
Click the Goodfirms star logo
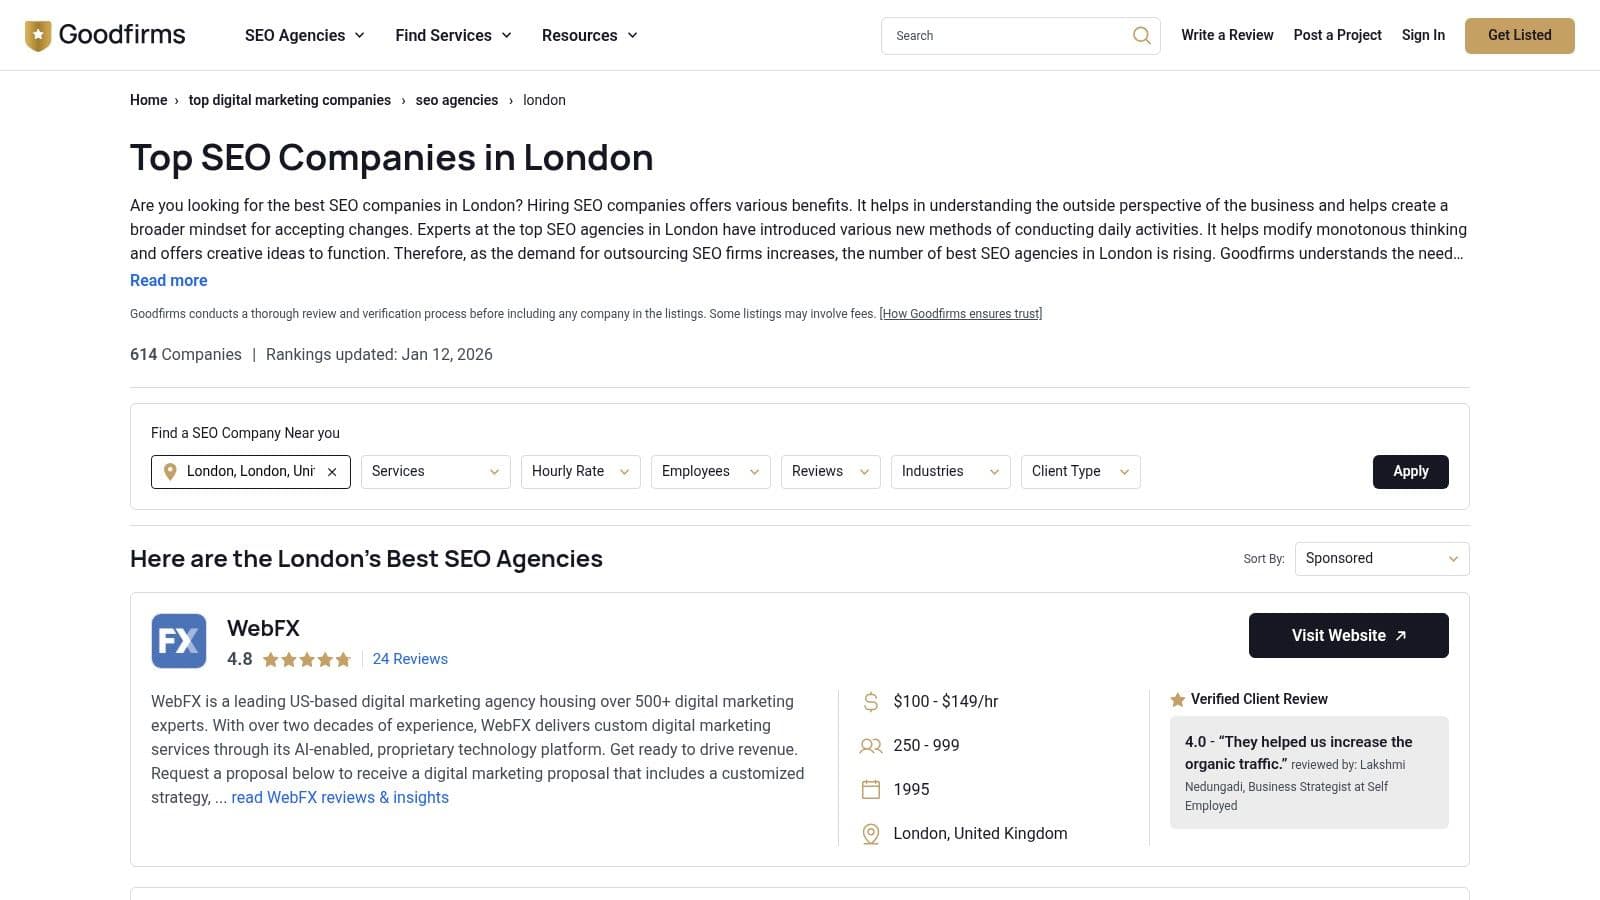pos(37,35)
